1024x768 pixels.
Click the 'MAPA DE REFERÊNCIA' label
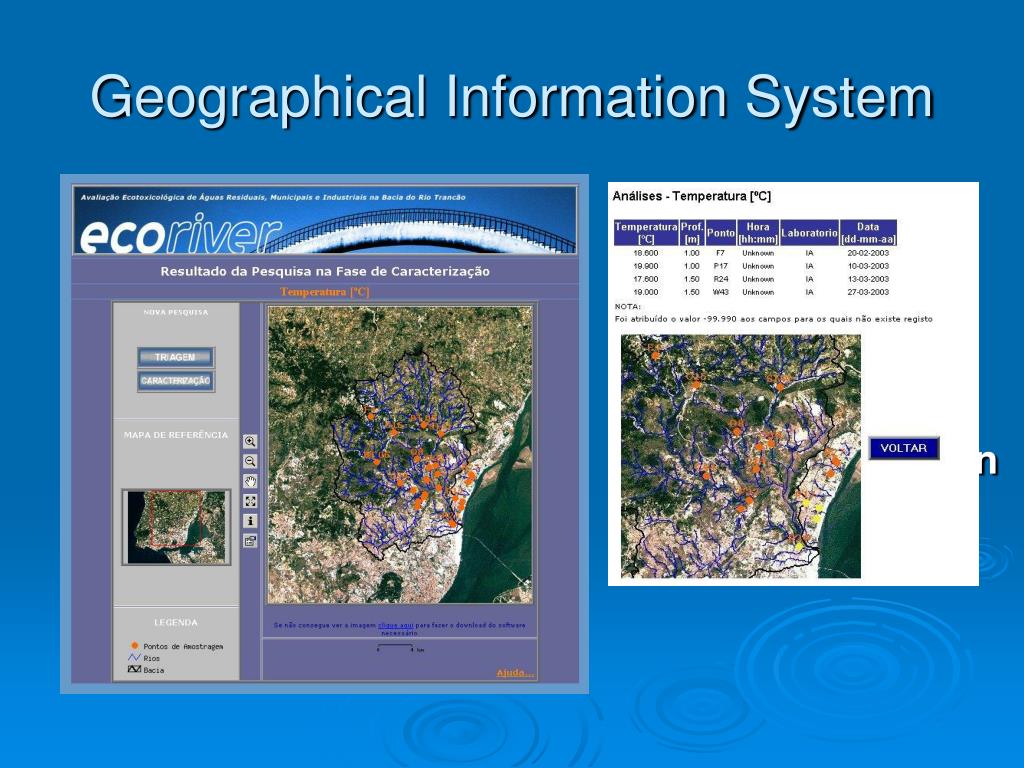[176, 435]
